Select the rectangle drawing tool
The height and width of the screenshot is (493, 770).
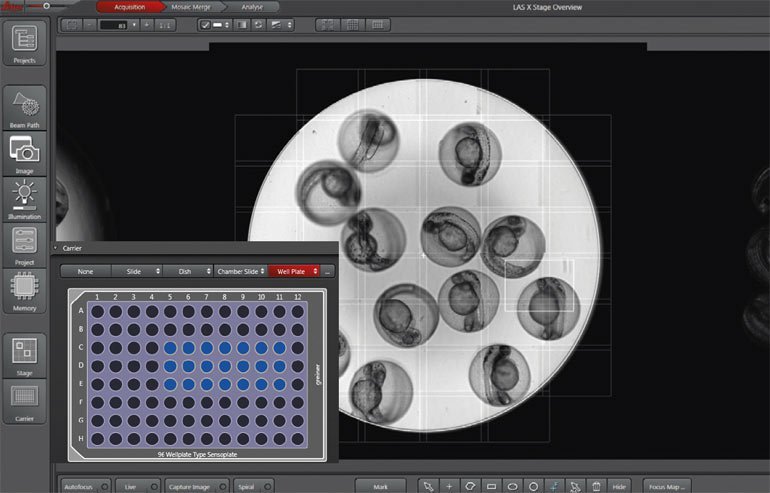492,486
